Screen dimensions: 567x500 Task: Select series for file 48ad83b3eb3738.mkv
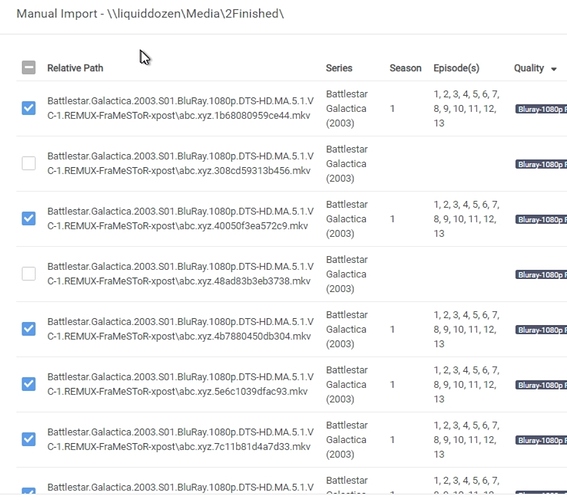[346, 274]
